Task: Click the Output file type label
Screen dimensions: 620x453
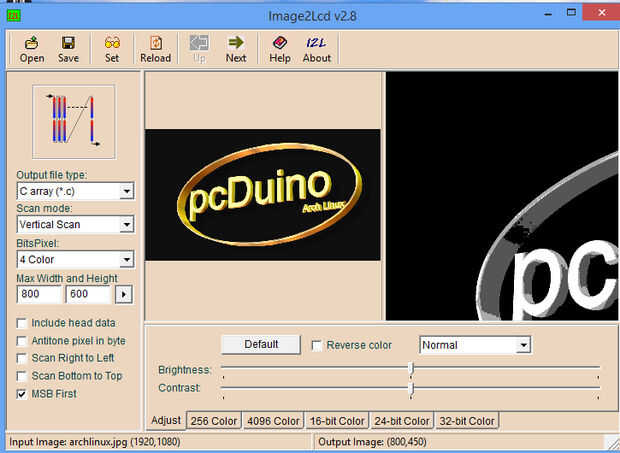Action: point(51,175)
